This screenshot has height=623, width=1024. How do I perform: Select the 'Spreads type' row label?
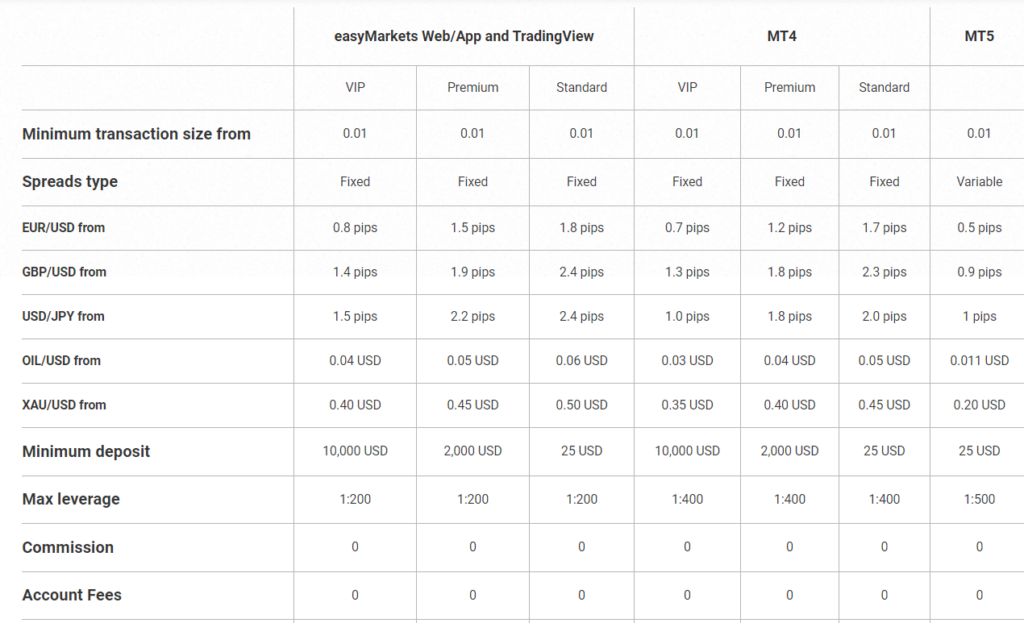70,182
